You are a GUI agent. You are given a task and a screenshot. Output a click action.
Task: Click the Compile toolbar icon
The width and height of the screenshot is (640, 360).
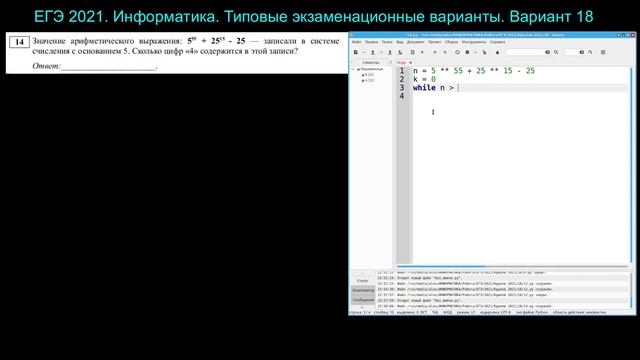coord(457,52)
